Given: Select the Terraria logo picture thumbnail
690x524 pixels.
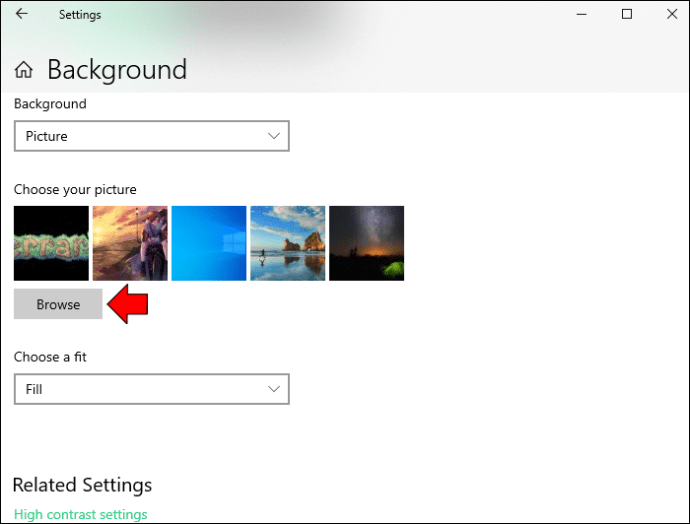Looking at the screenshot, I should 51,243.
